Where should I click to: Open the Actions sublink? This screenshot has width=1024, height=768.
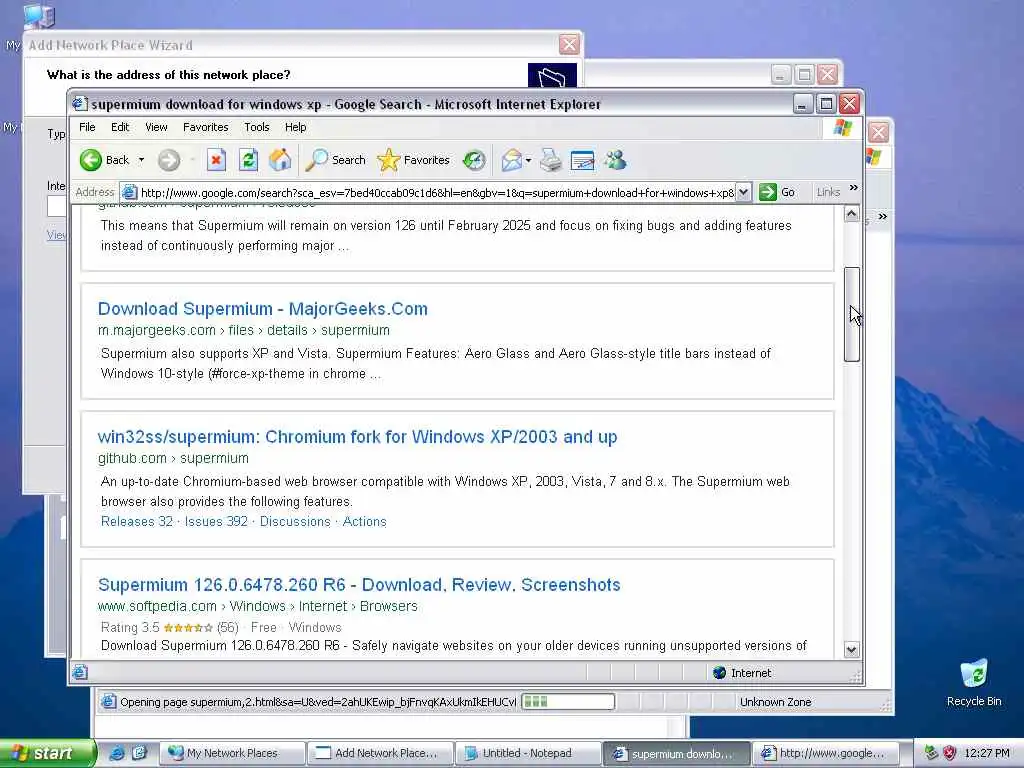[x=364, y=521]
